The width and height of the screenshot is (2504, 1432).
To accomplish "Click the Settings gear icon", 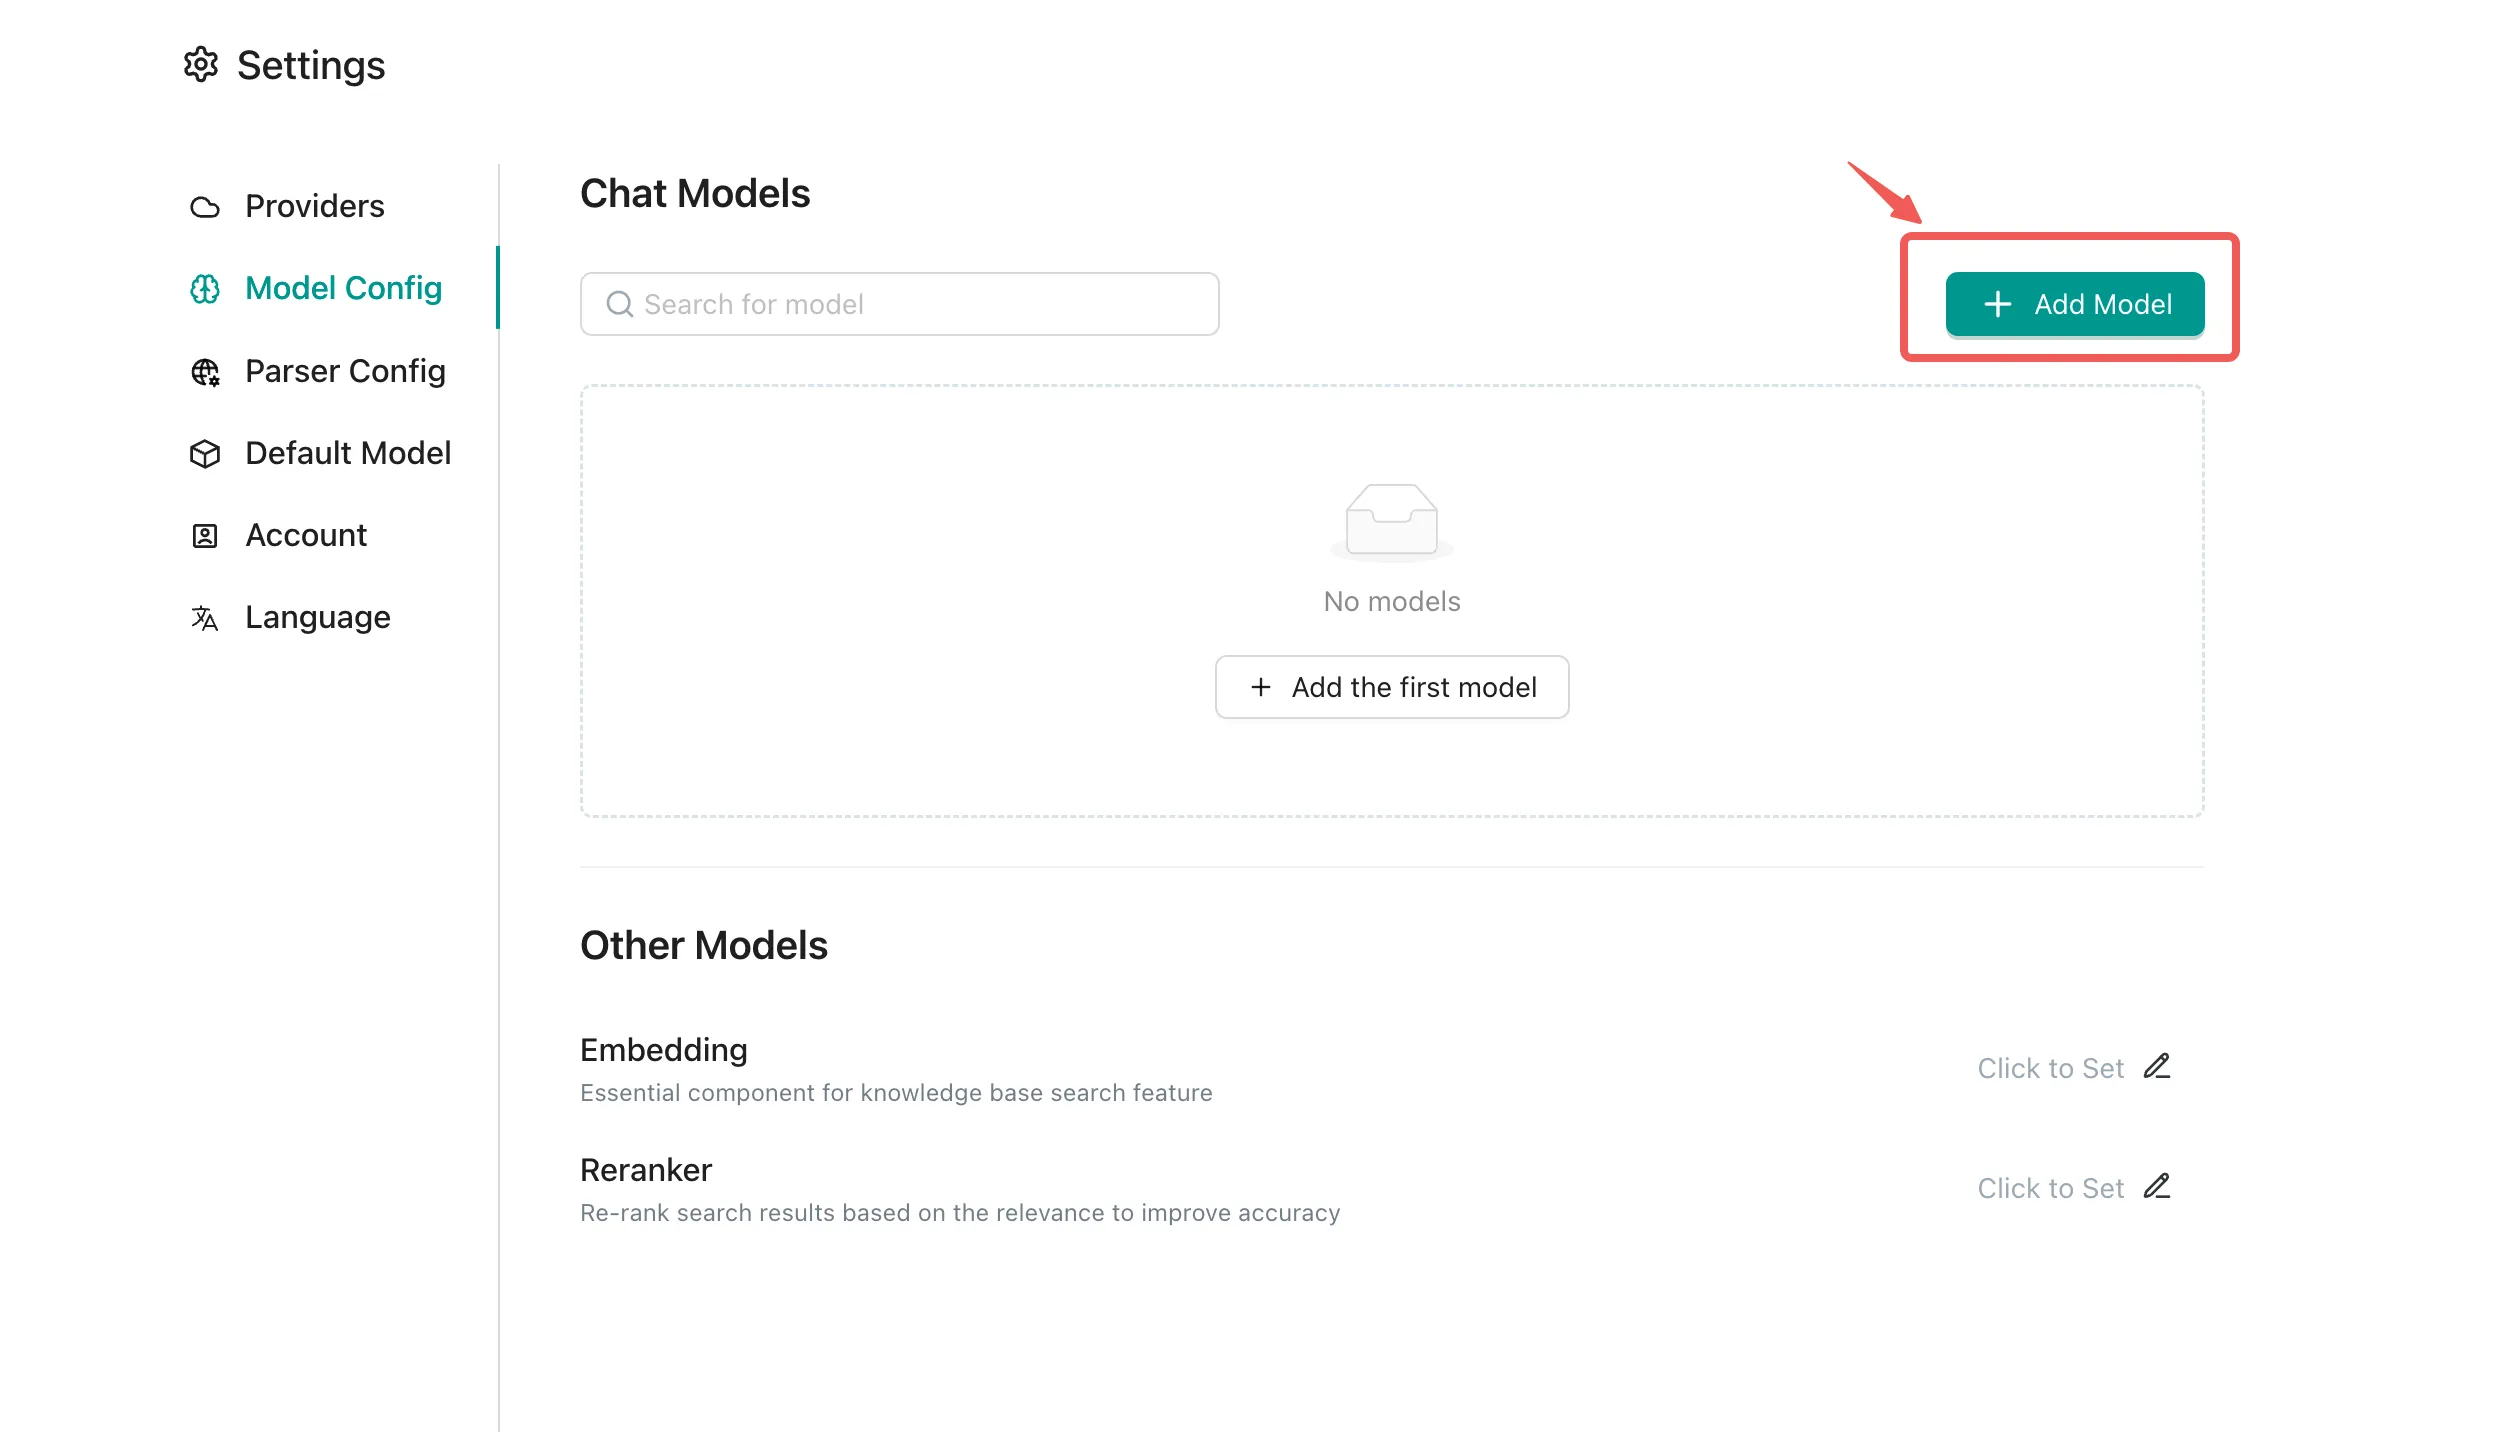I will (201, 65).
